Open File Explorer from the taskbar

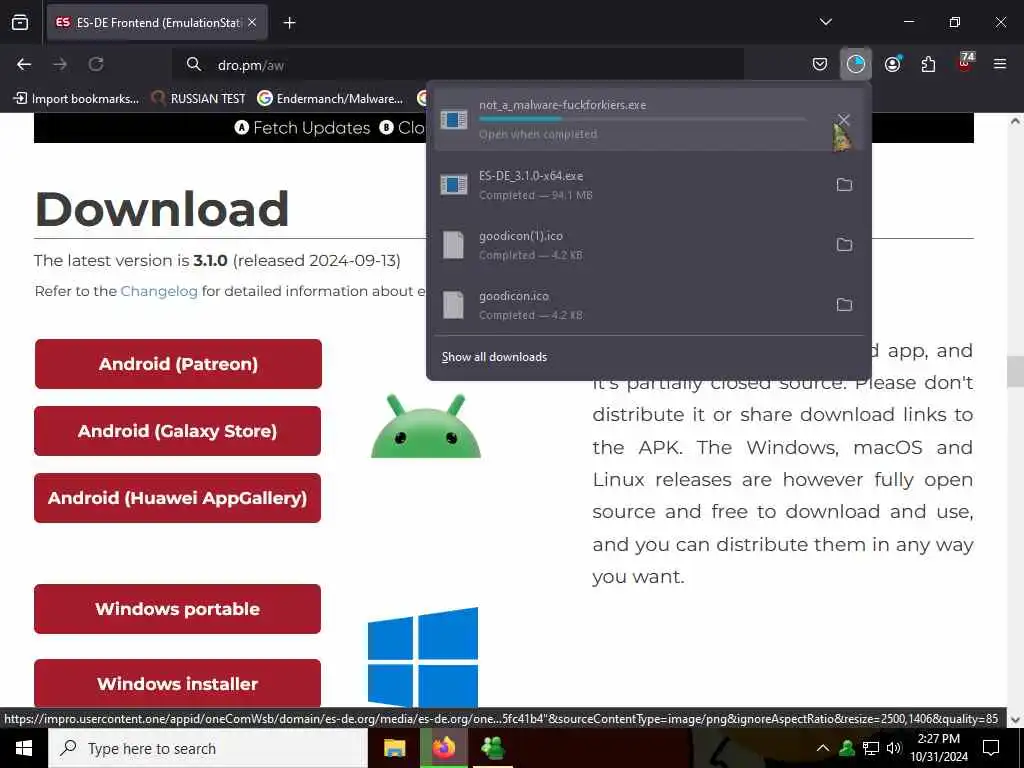click(x=394, y=748)
